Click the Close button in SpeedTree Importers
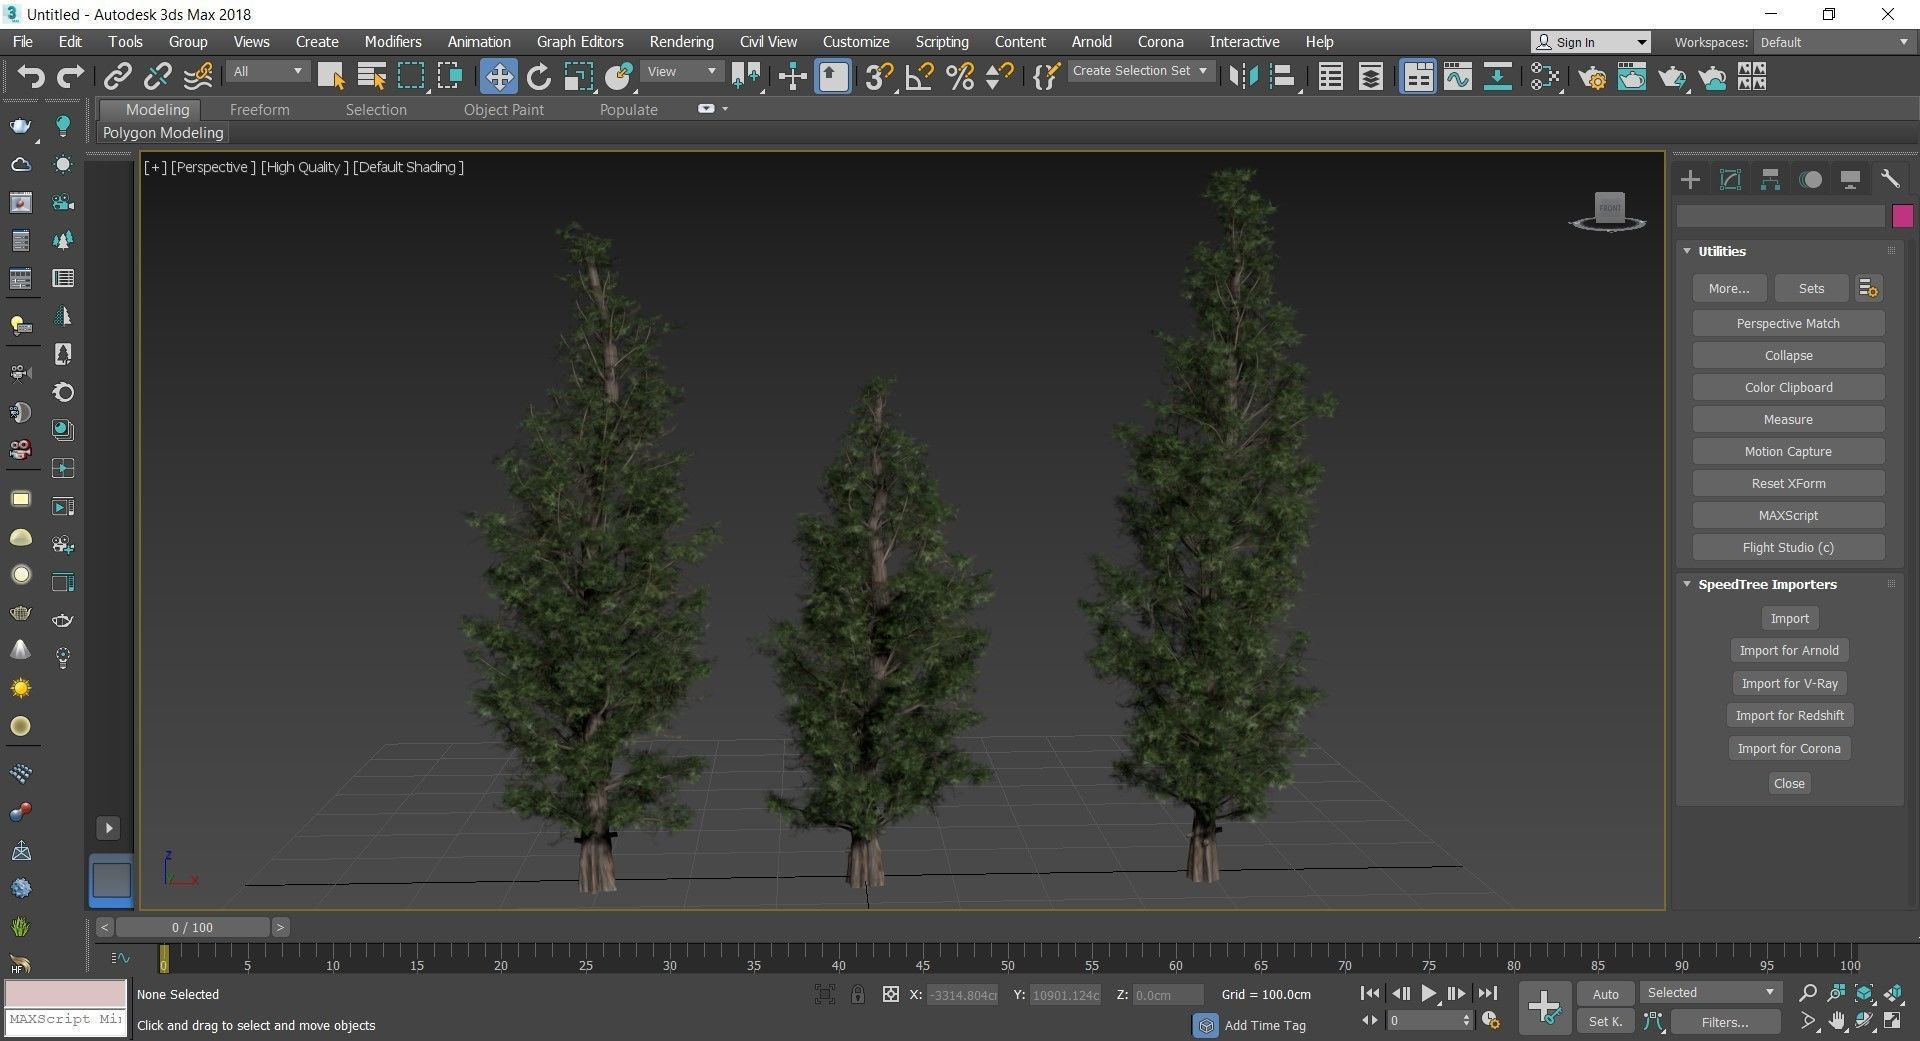The width and height of the screenshot is (1920, 1041). pyautogui.click(x=1789, y=783)
